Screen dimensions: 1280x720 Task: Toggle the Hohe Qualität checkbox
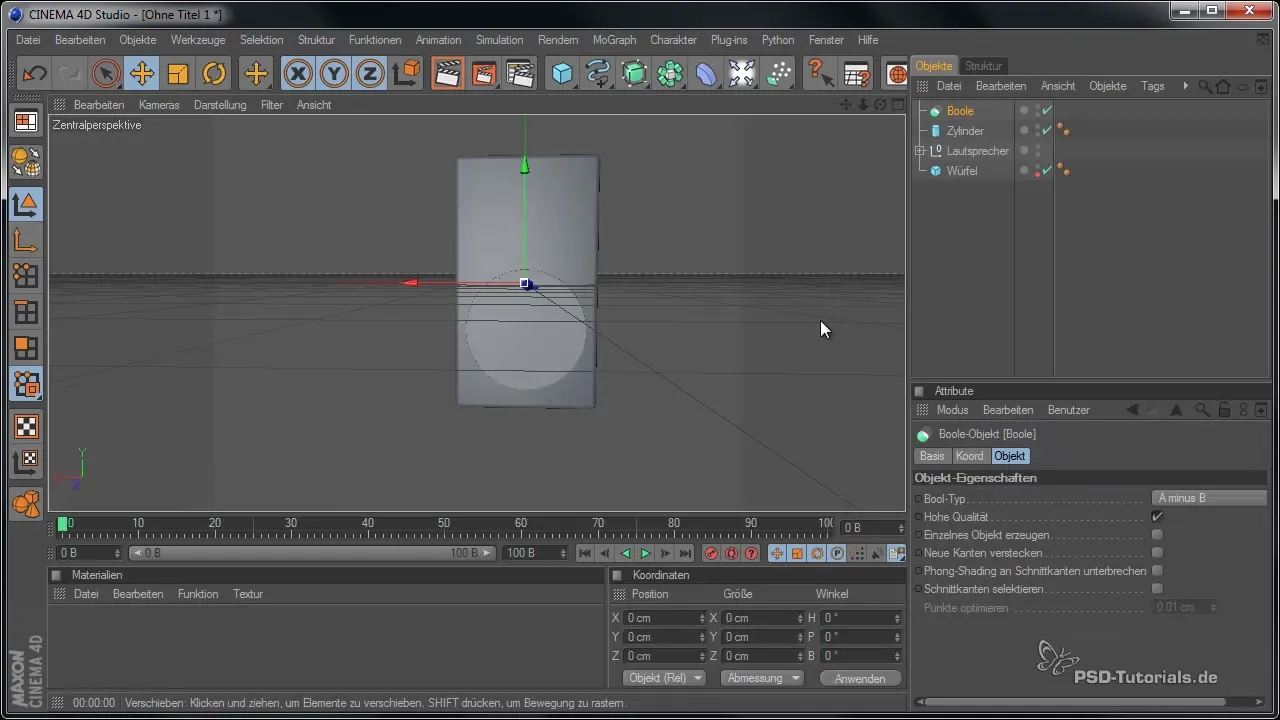pyautogui.click(x=1158, y=517)
